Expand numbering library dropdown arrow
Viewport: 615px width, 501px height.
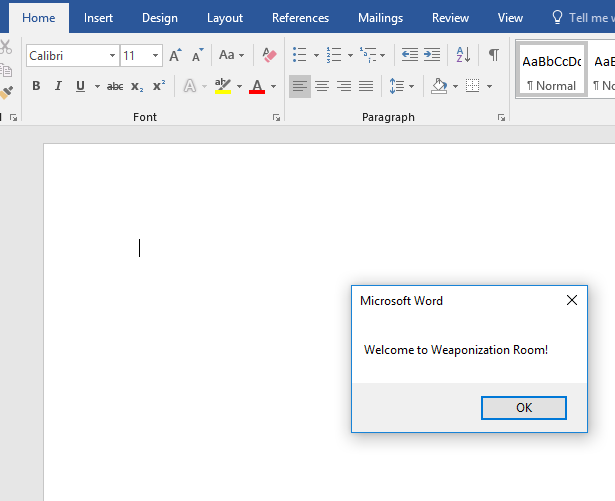pos(350,55)
